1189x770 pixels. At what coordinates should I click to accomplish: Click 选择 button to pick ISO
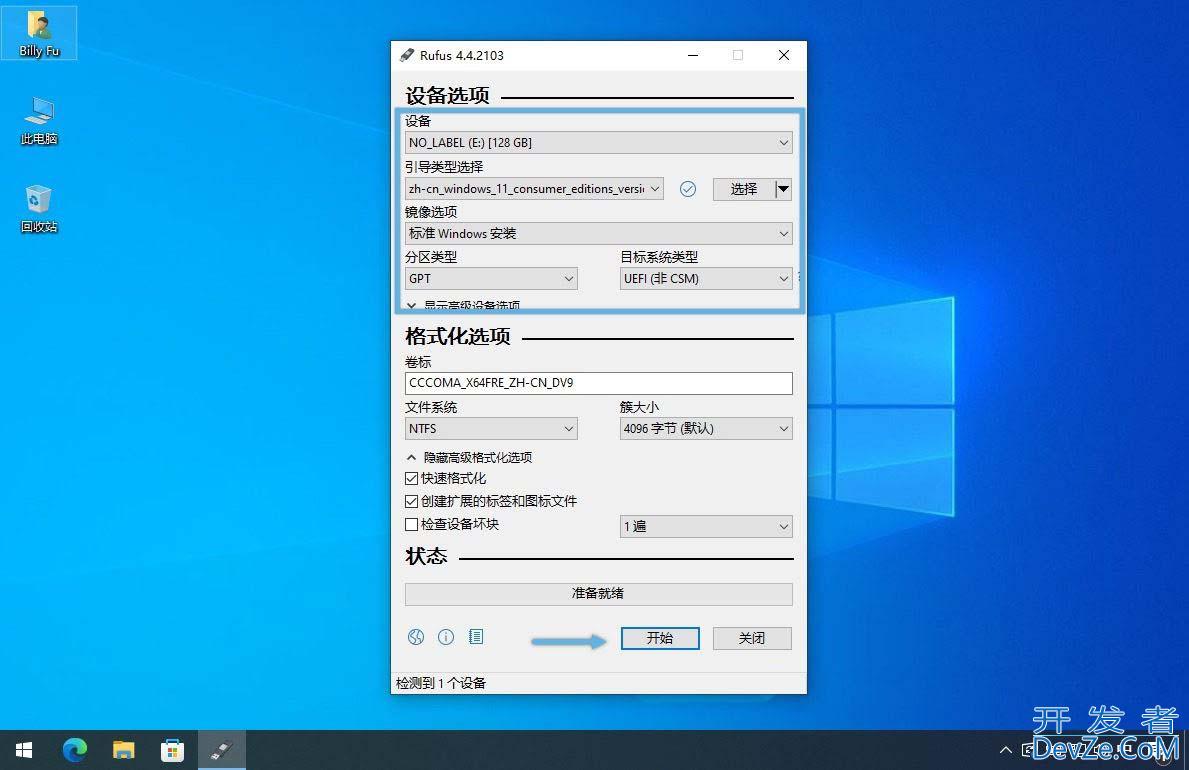point(744,189)
